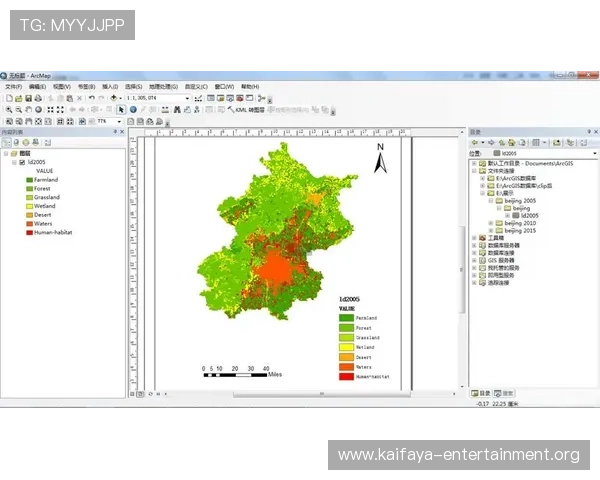Switch to the 搜索 tab below catalog
The height and width of the screenshot is (480, 600).
click(x=504, y=393)
